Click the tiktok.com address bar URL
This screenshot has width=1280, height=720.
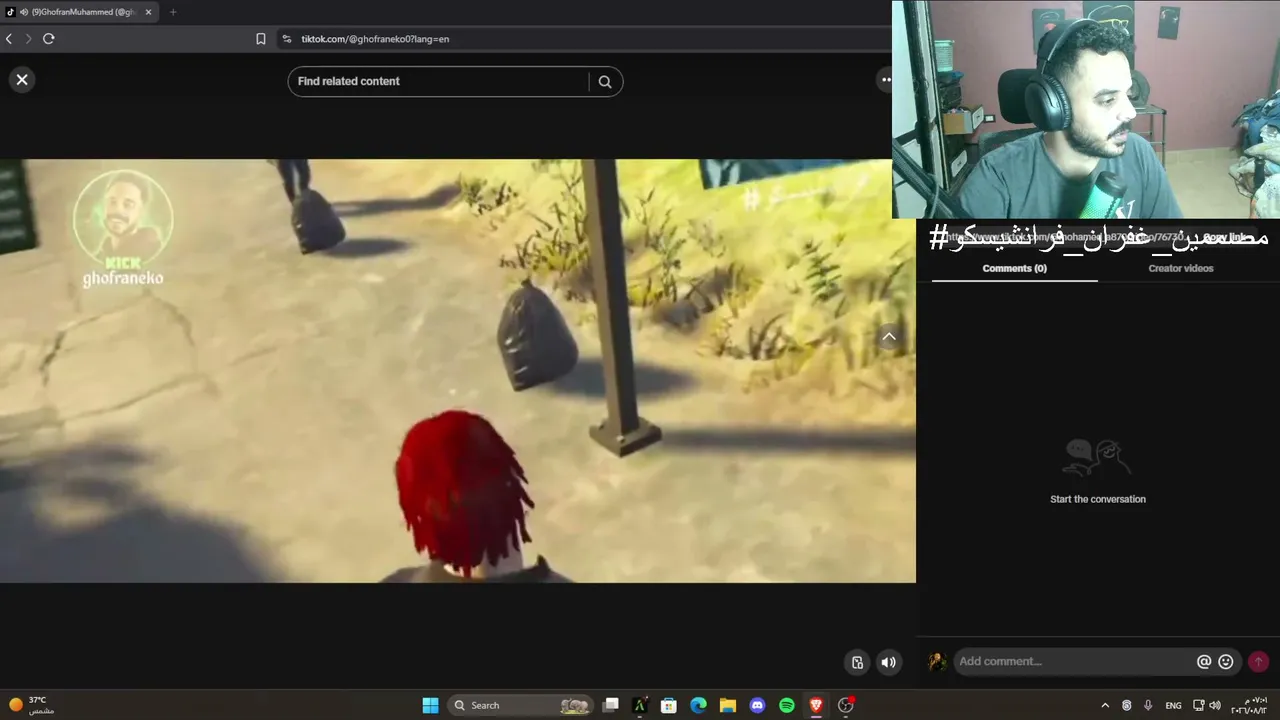(x=375, y=39)
